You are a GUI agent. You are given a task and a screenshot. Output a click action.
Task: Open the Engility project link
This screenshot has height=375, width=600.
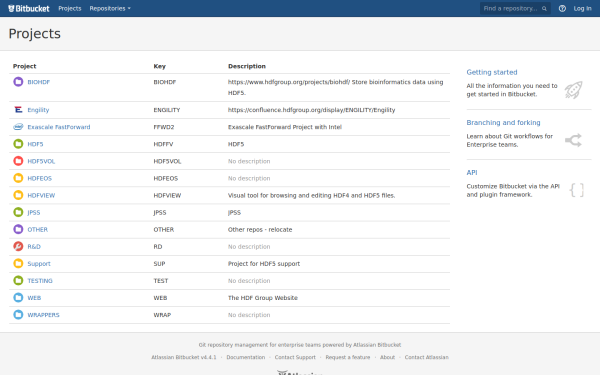coord(38,110)
